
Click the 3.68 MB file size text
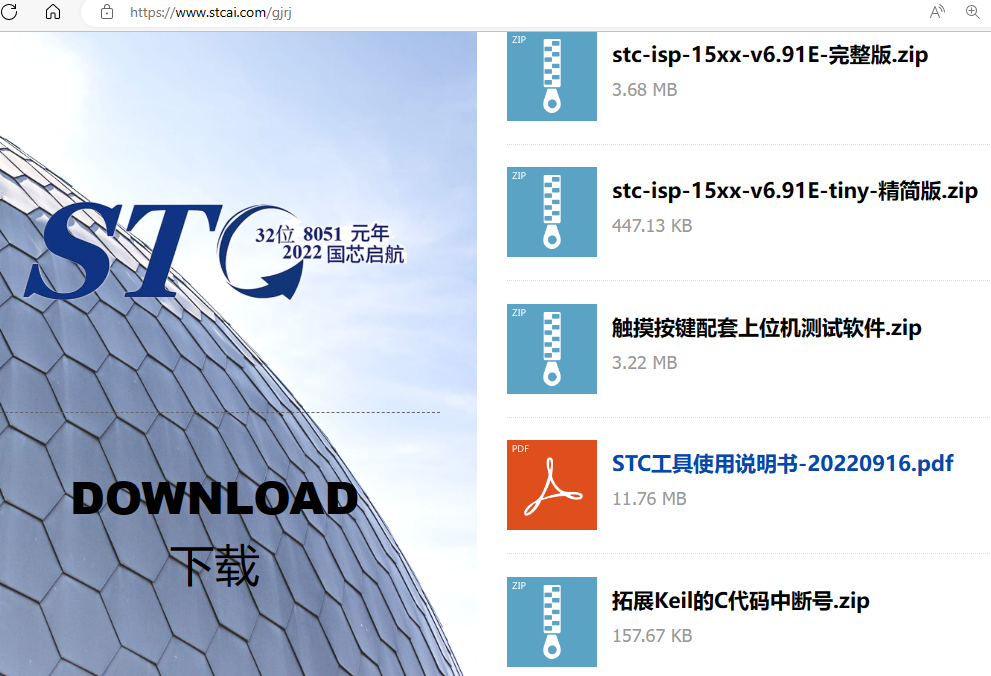(x=644, y=90)
